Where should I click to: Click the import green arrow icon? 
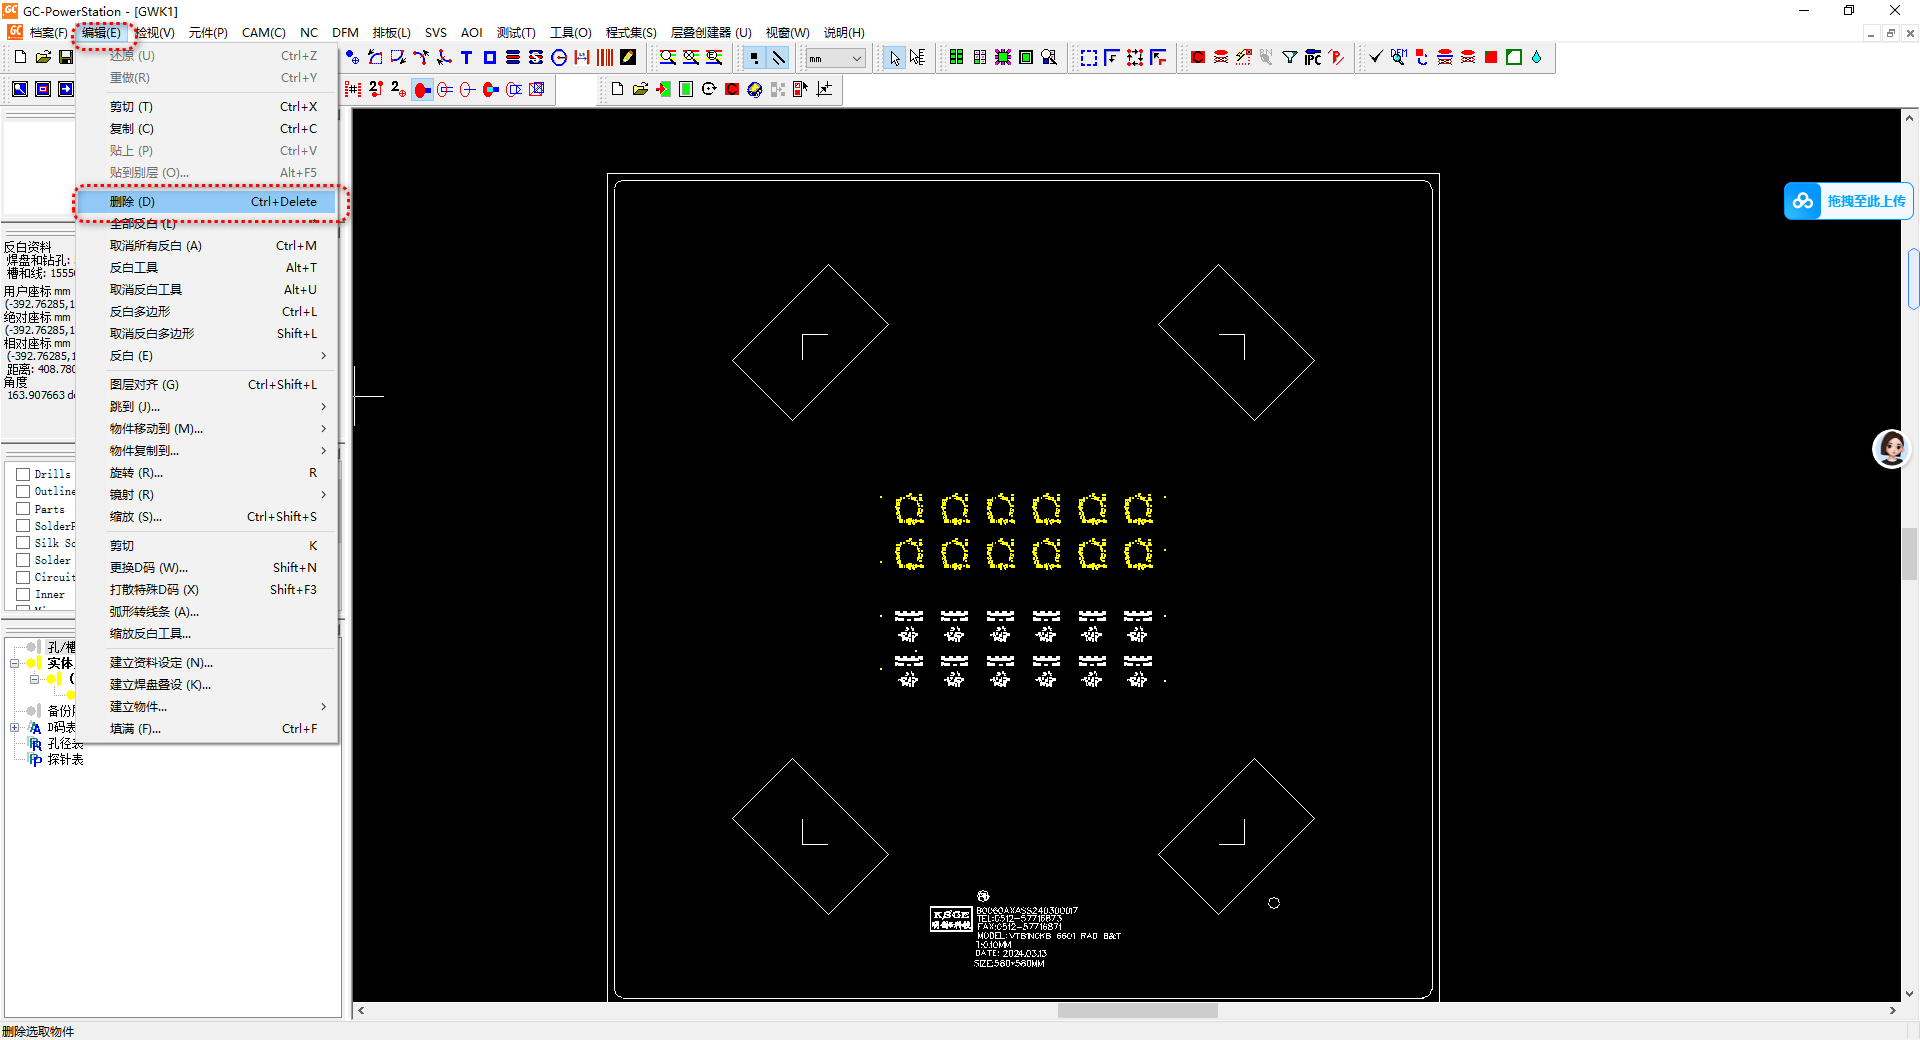663,89
